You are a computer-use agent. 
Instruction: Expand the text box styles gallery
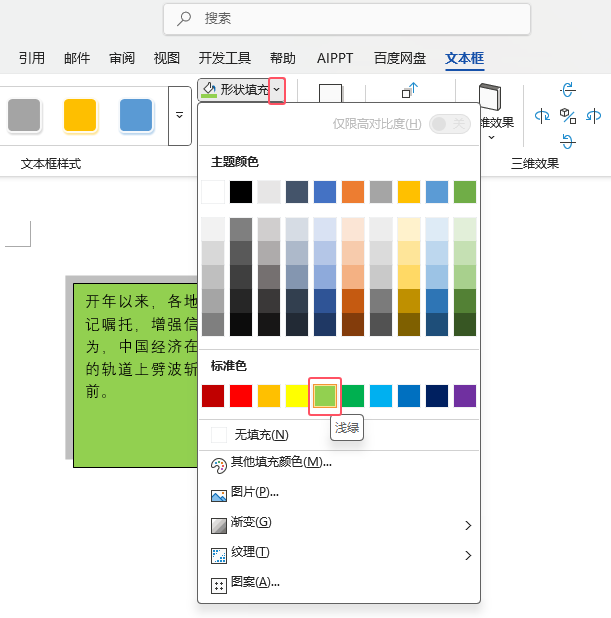[180, 116]
